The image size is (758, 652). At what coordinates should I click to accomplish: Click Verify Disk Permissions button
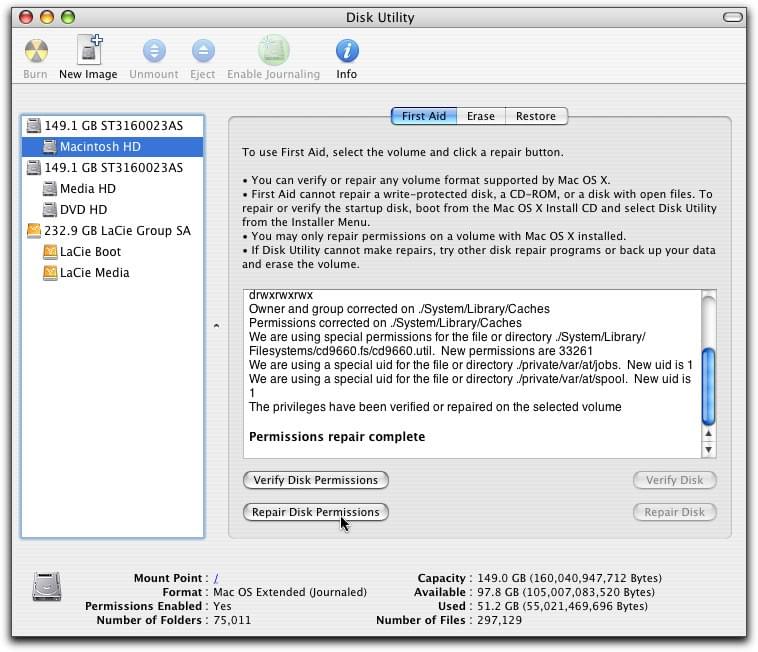coord(316,480)
